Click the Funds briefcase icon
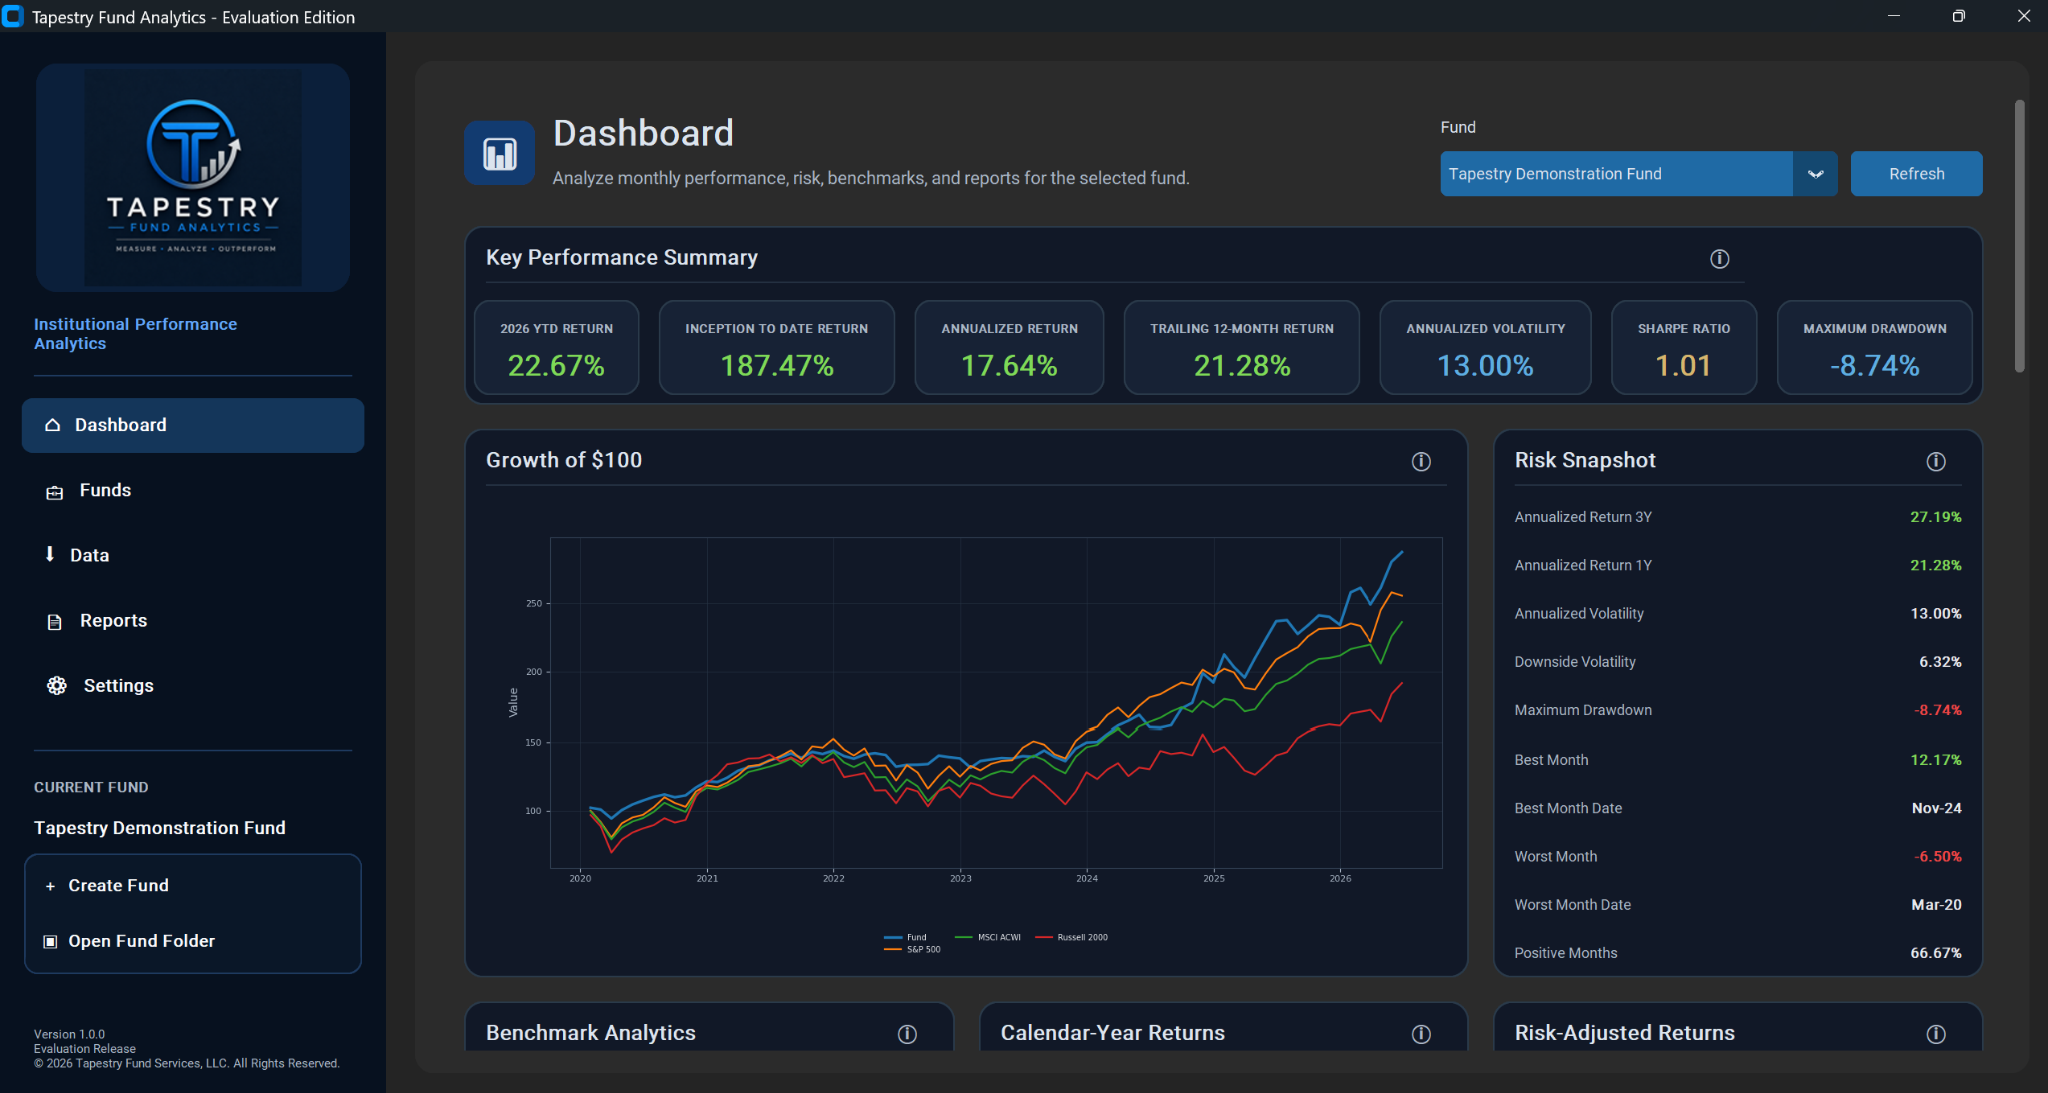Screen dimensions: 2048x1093 (55, 491)
